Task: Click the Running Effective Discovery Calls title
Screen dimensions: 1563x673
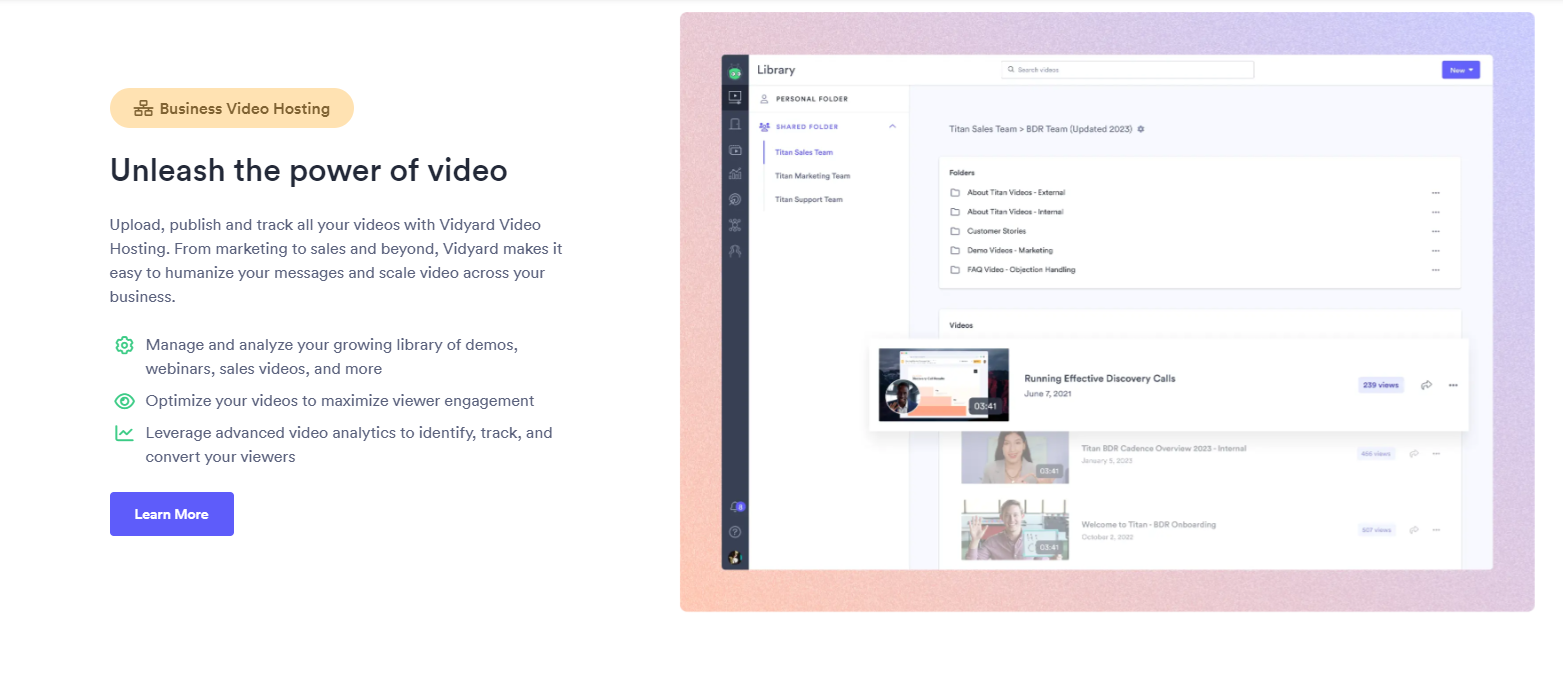Action: [1100, 379]
